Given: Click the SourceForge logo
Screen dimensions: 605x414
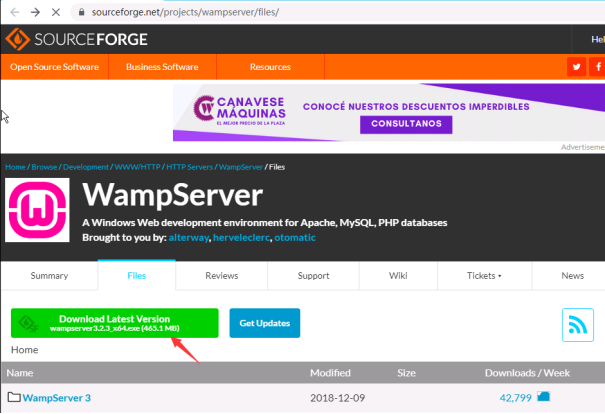Looking at the screenshot, I should coord(76,39).
